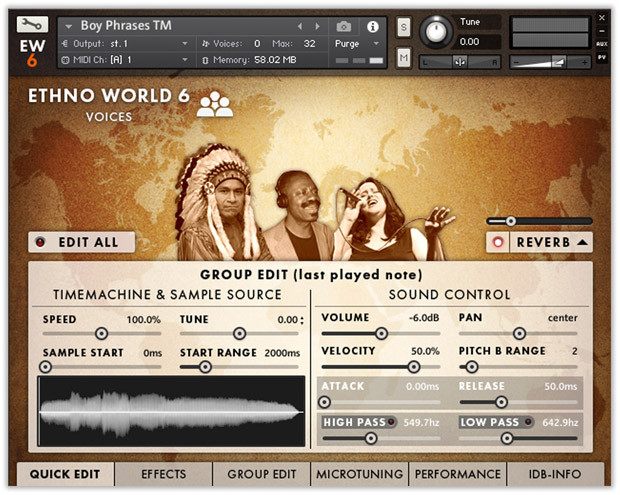The width and height of the screenshot is (620, 495).
Task: Toggle the High Pass filter LED
Action: pyautogui.click(x=391, y=422)
